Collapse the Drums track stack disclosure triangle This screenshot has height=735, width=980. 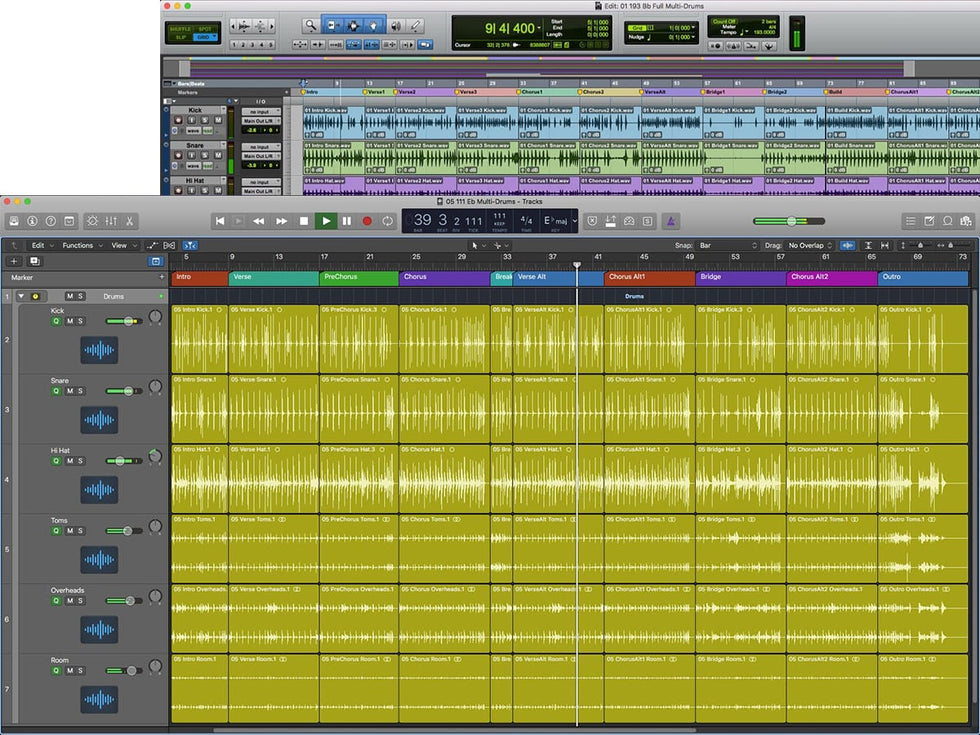pos(21,296)
